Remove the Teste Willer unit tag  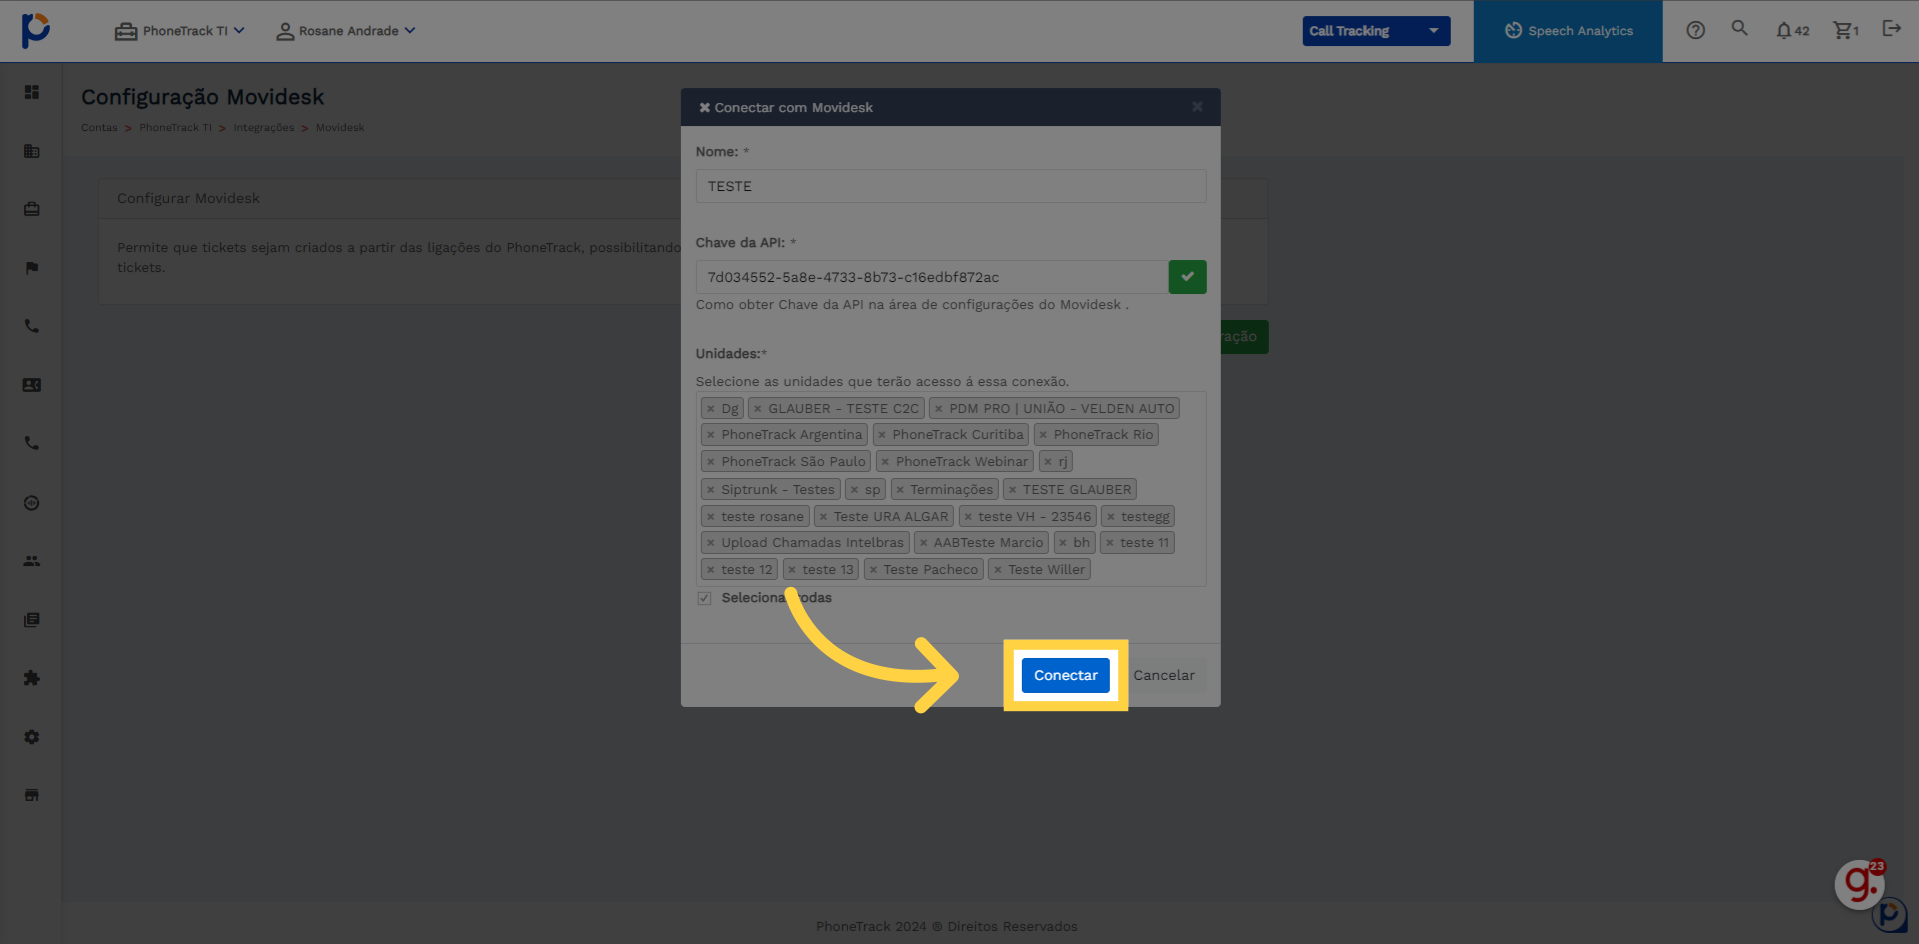998,570
